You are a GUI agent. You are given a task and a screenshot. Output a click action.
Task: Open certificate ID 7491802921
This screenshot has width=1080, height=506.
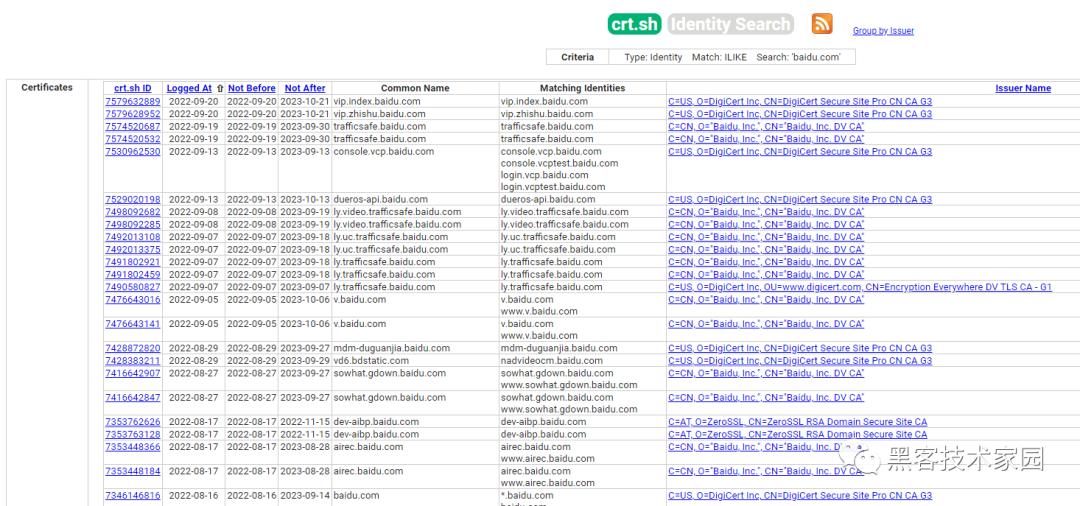[133, 262]
